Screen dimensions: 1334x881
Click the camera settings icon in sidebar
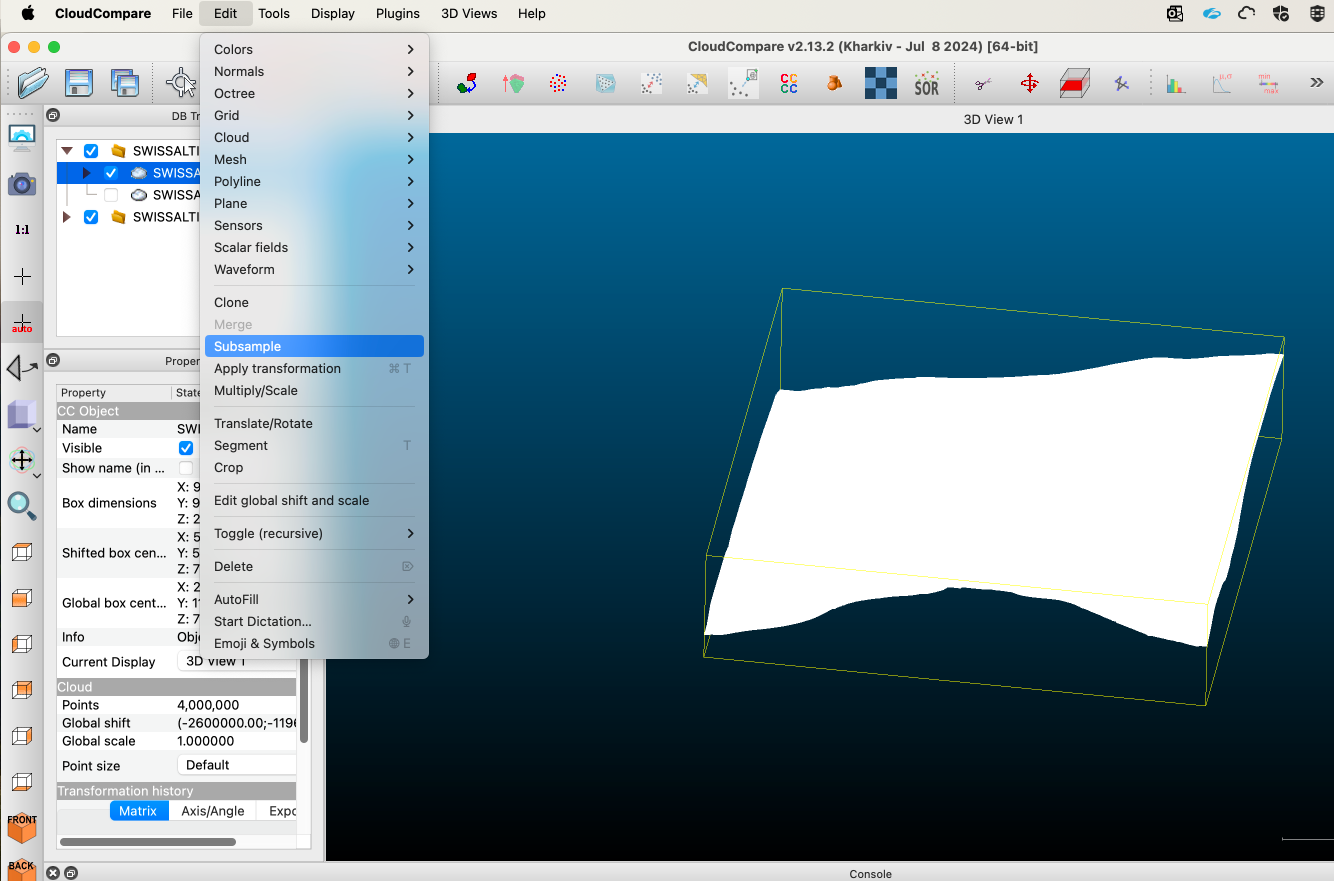pyautogui.click(x=21, y=184)
